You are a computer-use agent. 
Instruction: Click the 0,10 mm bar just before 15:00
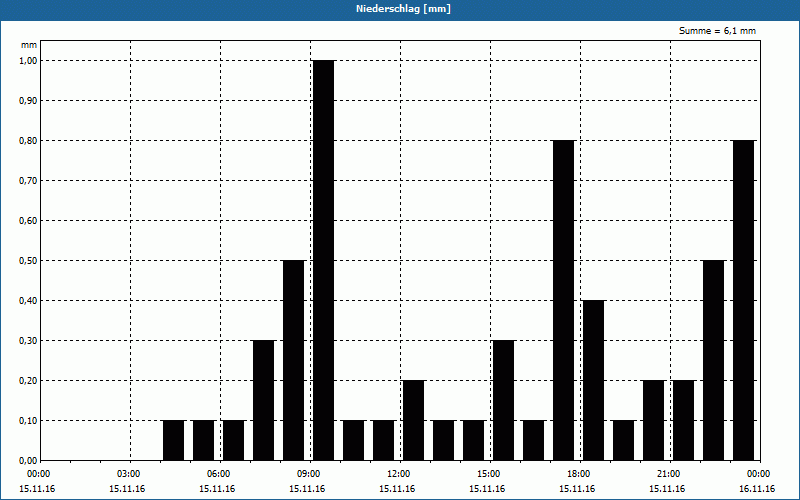click(473, 440)
